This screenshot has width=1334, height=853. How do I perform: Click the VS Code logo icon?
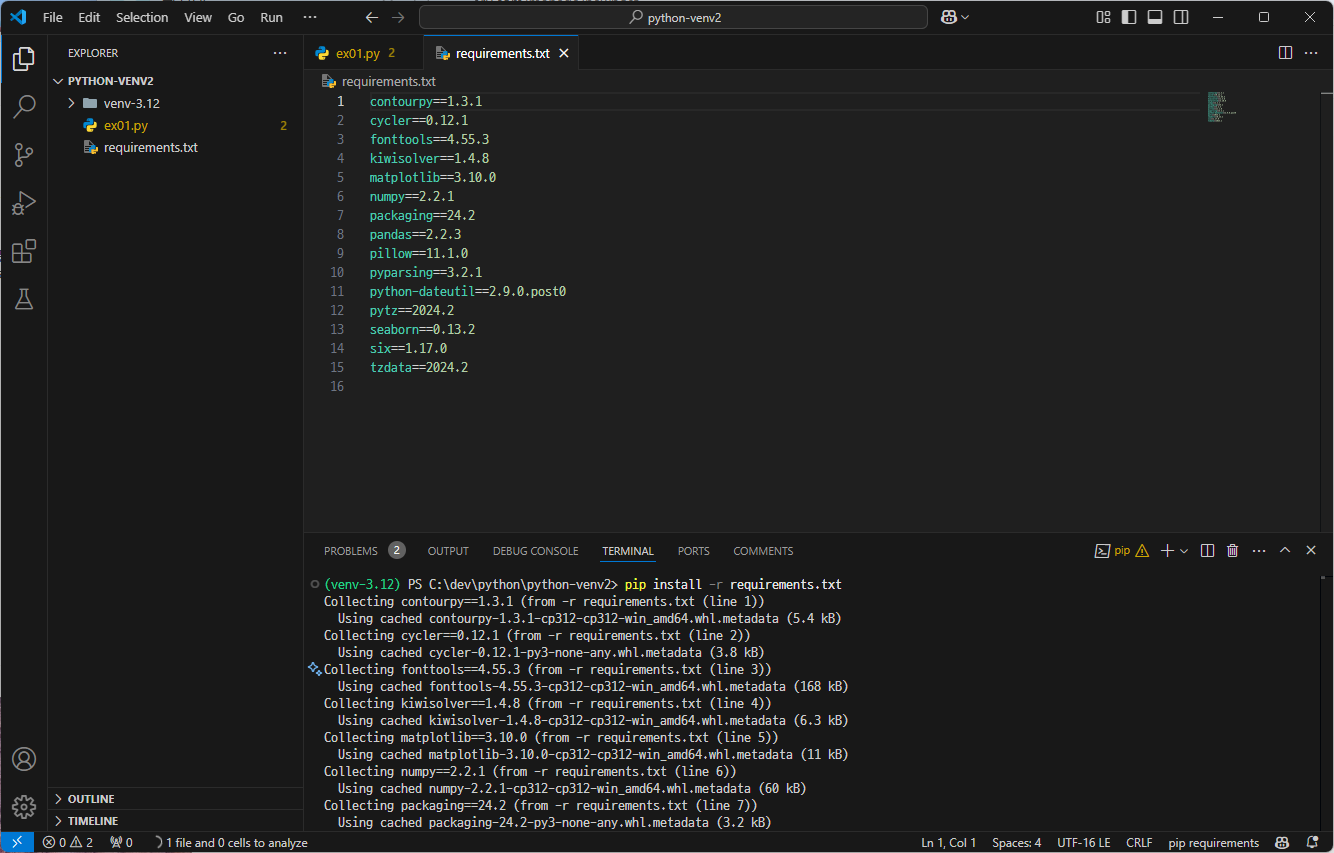click(x=17, y=17)
